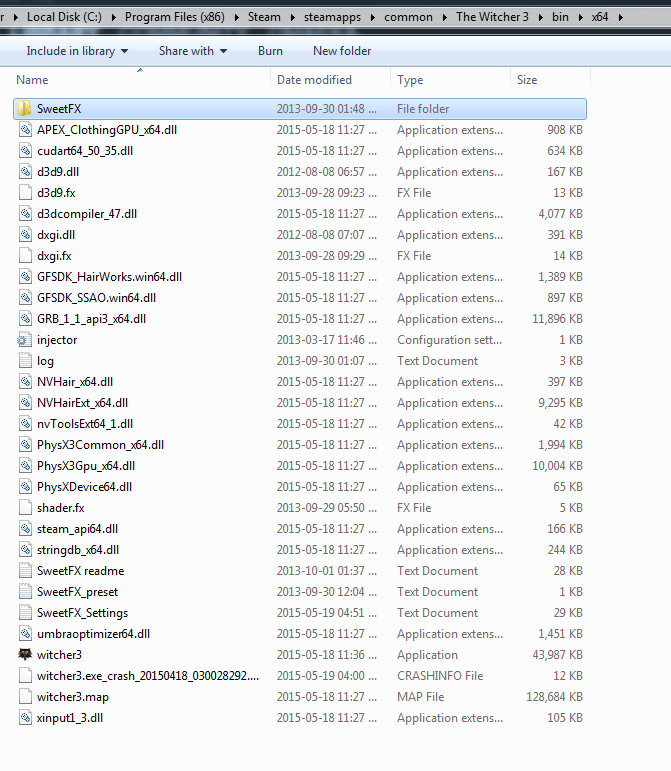Select the nvToolsExt64_1.dll file name
This screenshot has width=671, height=771.
[x=85, y=424]
